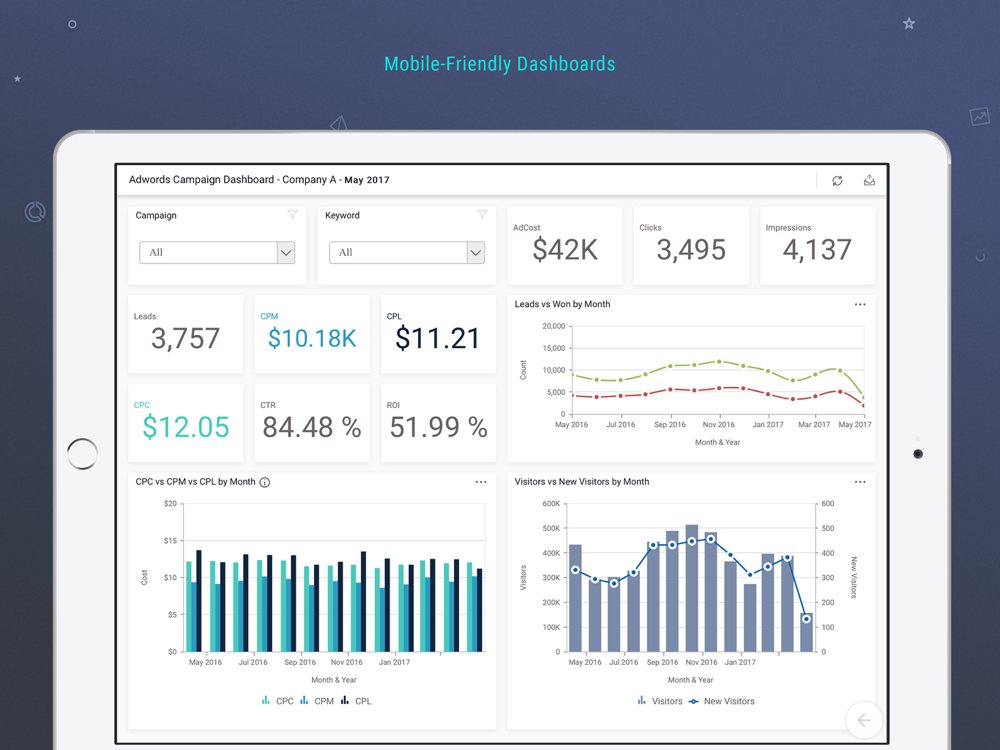
Task: Click the CPM $10.18K value
Action: point(312,339)
